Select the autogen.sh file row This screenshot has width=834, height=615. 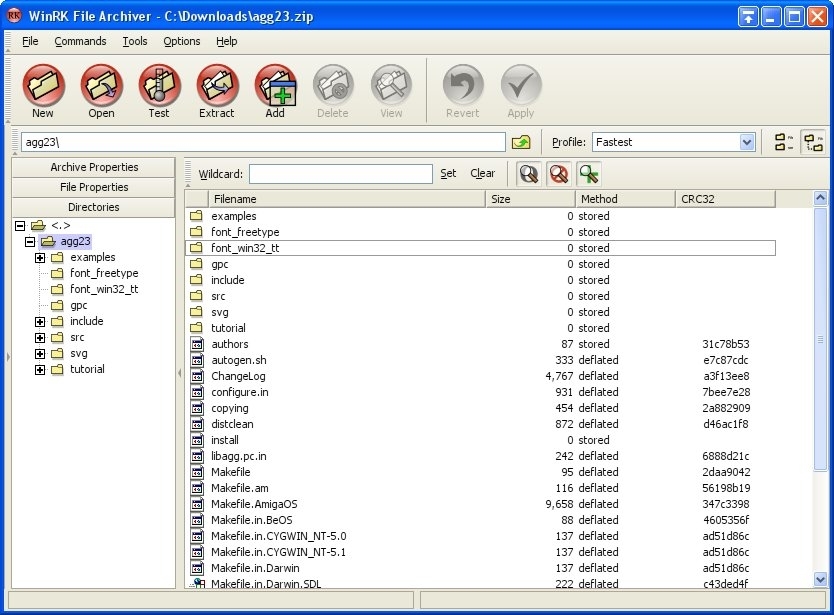tap(480, 360)
